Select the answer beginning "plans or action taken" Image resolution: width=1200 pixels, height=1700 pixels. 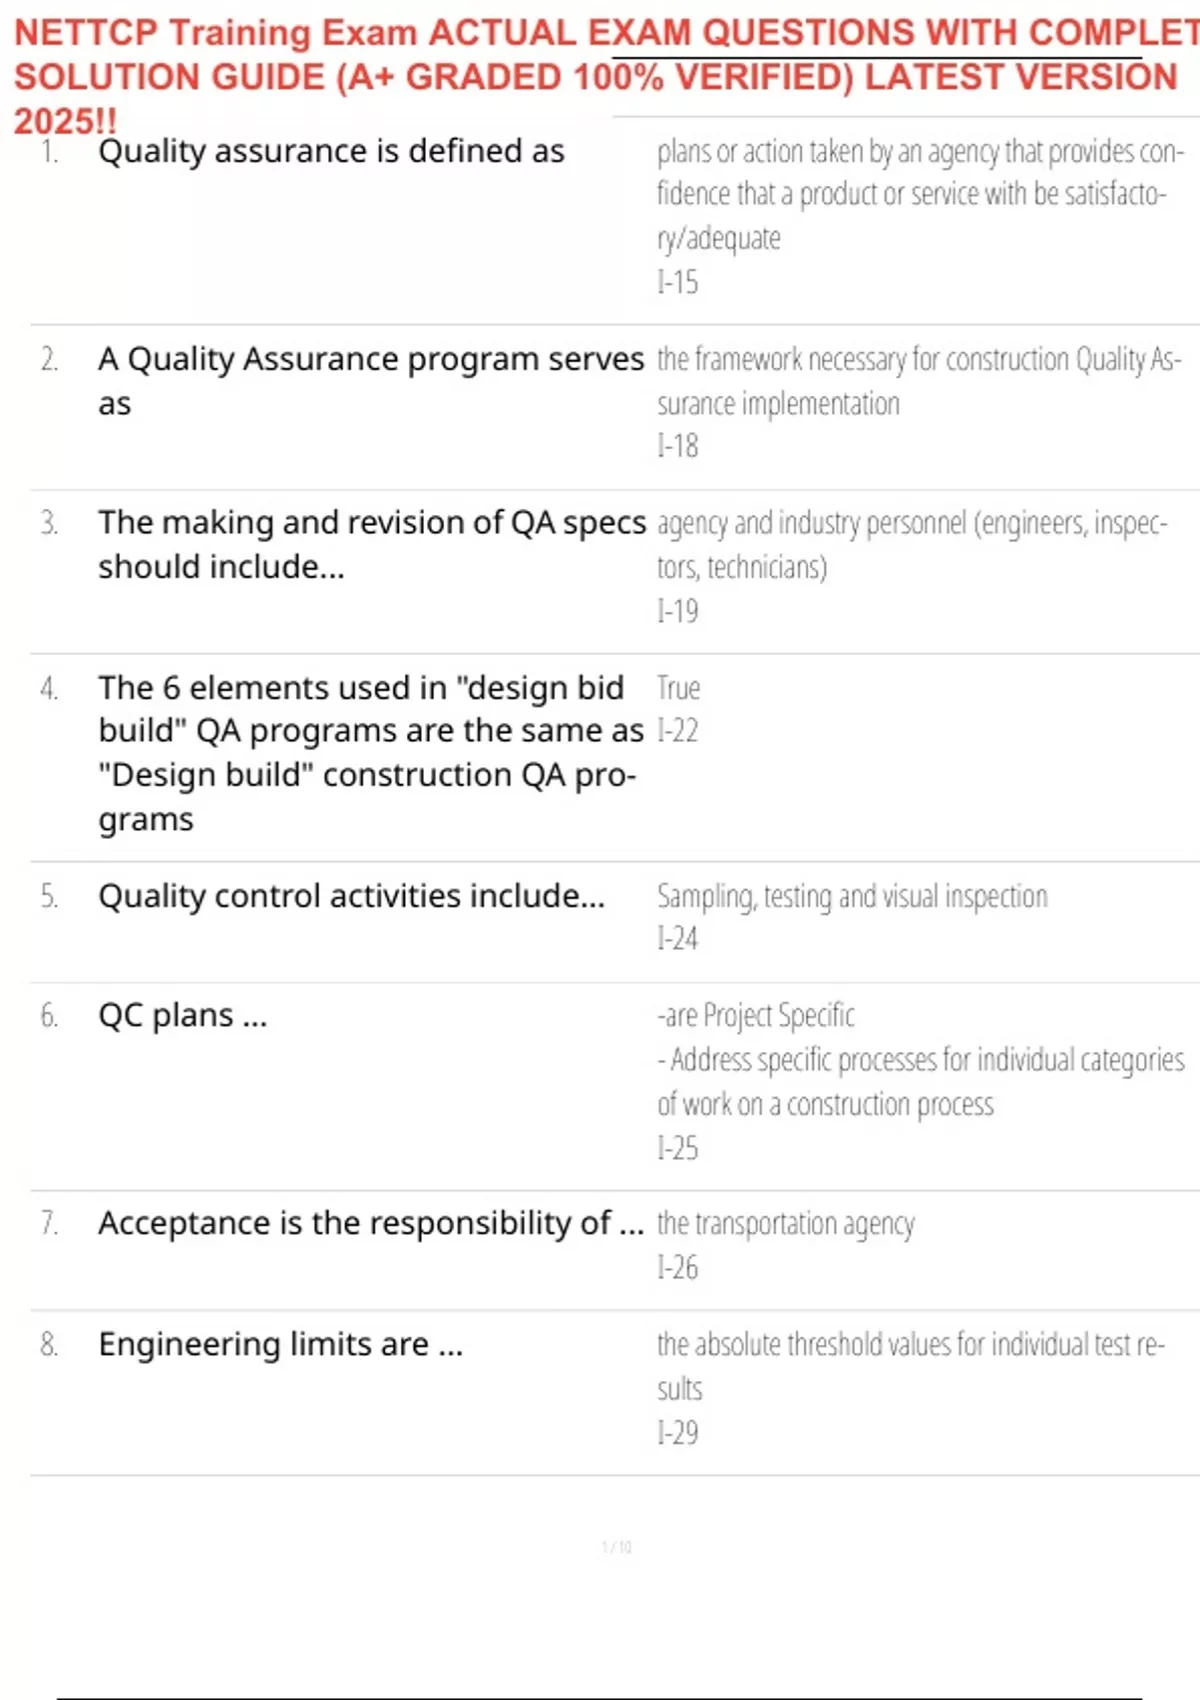click(918, 194)
